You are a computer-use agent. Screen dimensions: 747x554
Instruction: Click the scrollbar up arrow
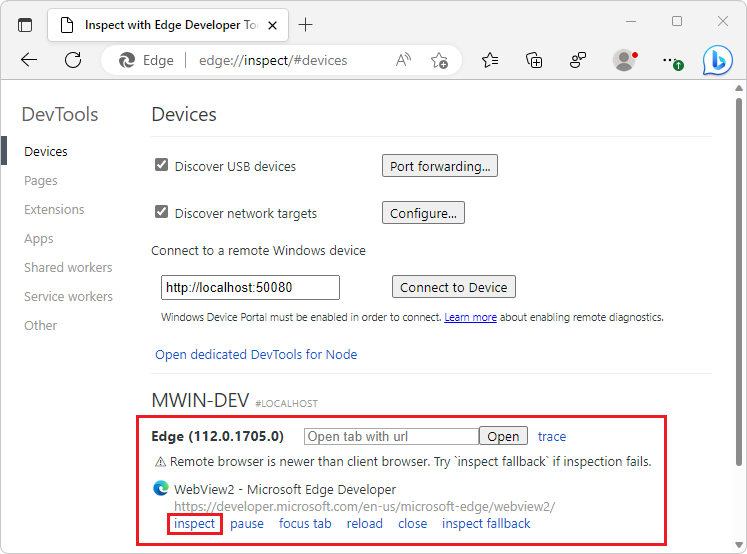click(739, 88)
